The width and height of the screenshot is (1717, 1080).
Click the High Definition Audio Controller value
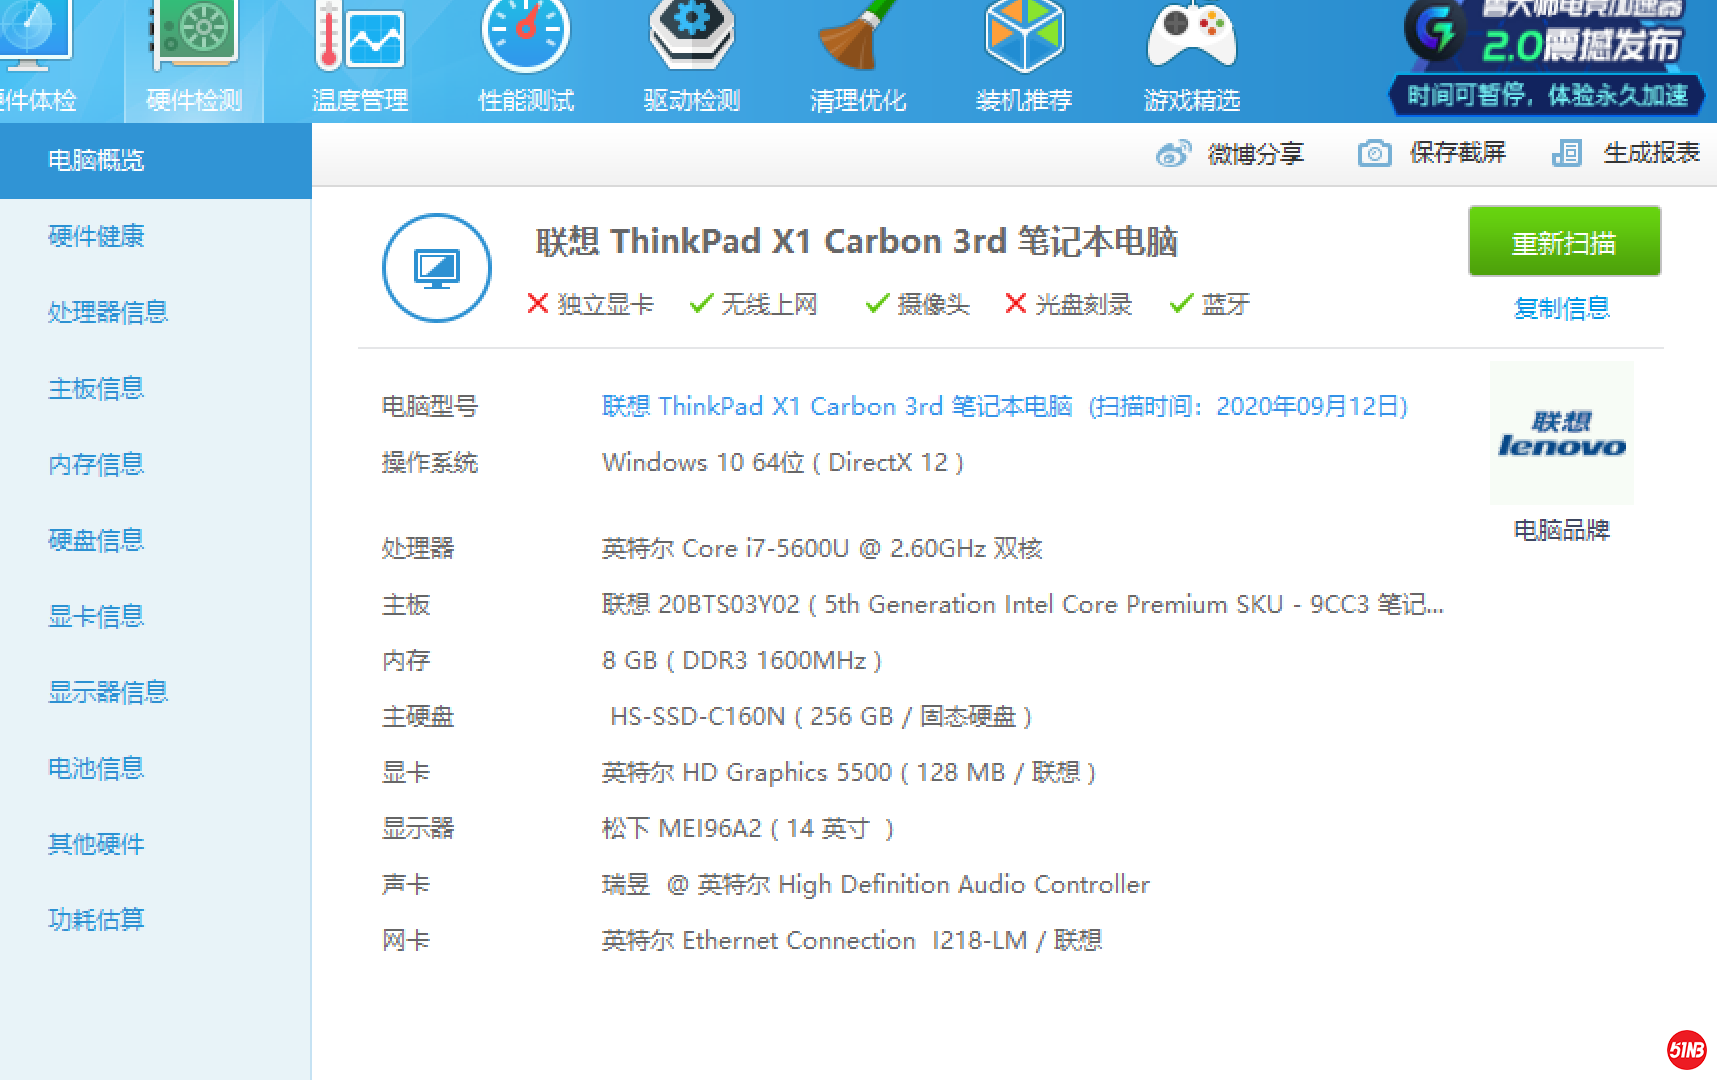click(876, 885)
